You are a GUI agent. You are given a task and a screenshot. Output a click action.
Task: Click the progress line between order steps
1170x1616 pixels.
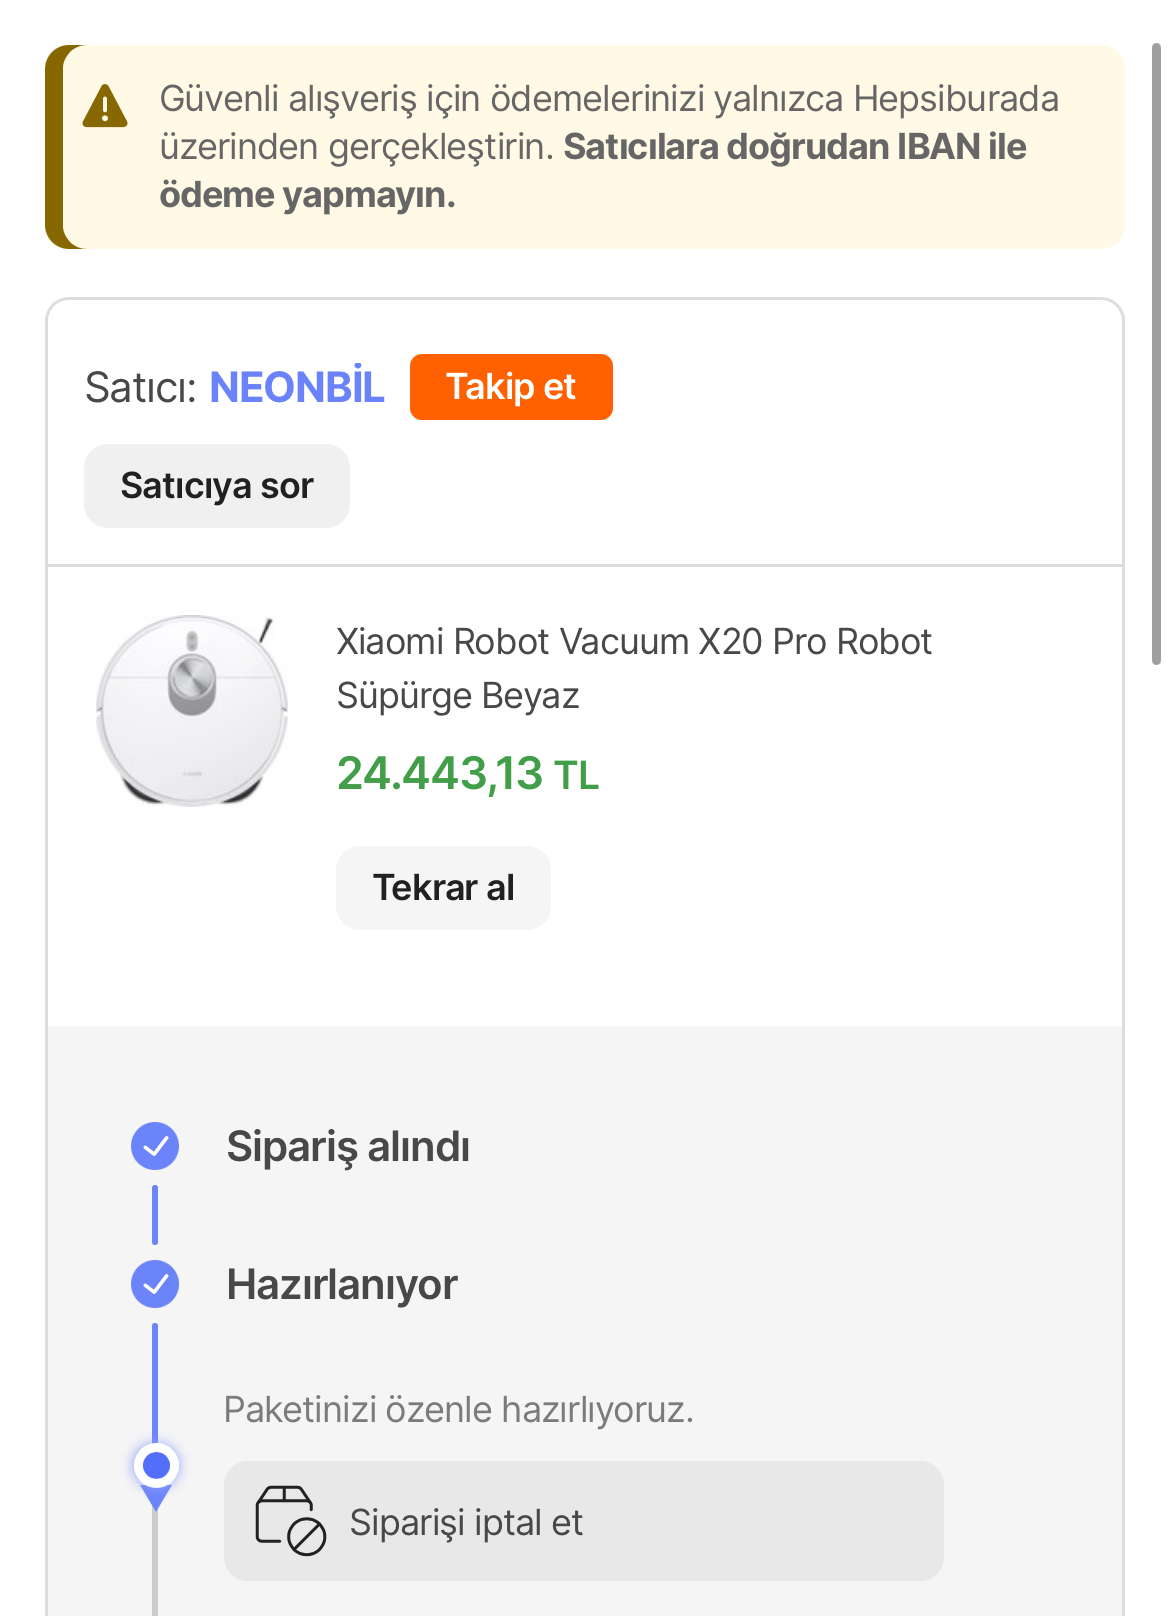(155, 1215)
